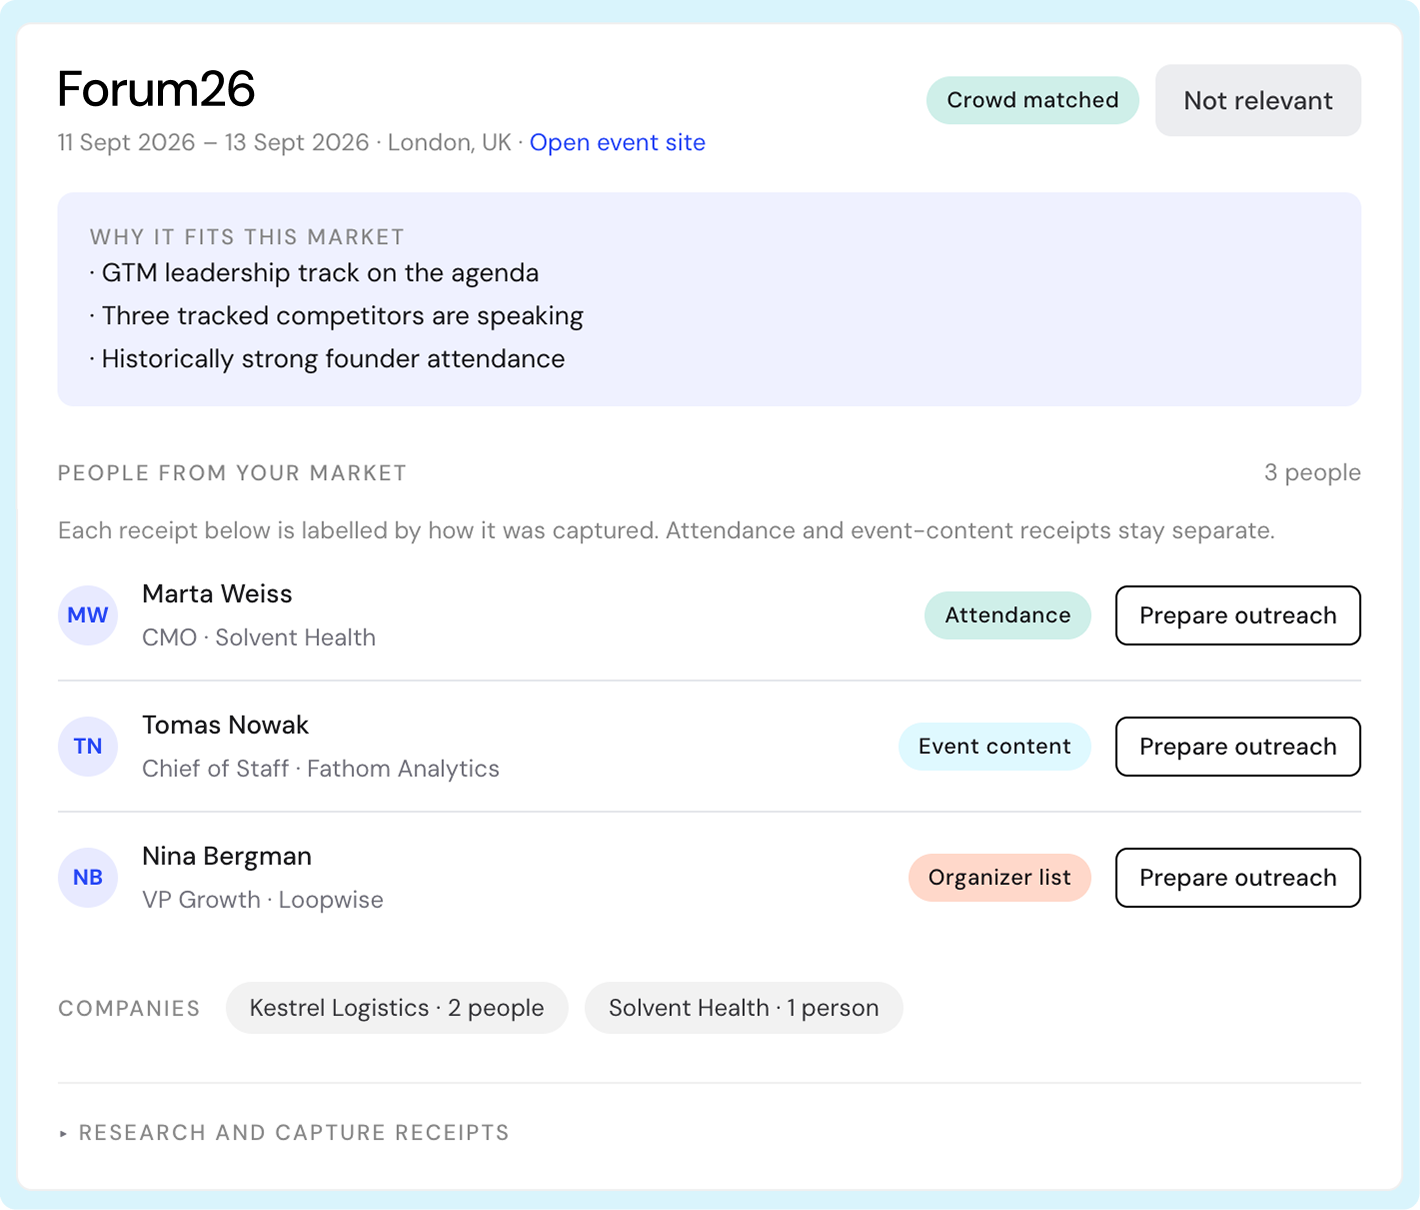Click the Crowd matched badge
The image size is (1420, 1210).
[1032, 100]
